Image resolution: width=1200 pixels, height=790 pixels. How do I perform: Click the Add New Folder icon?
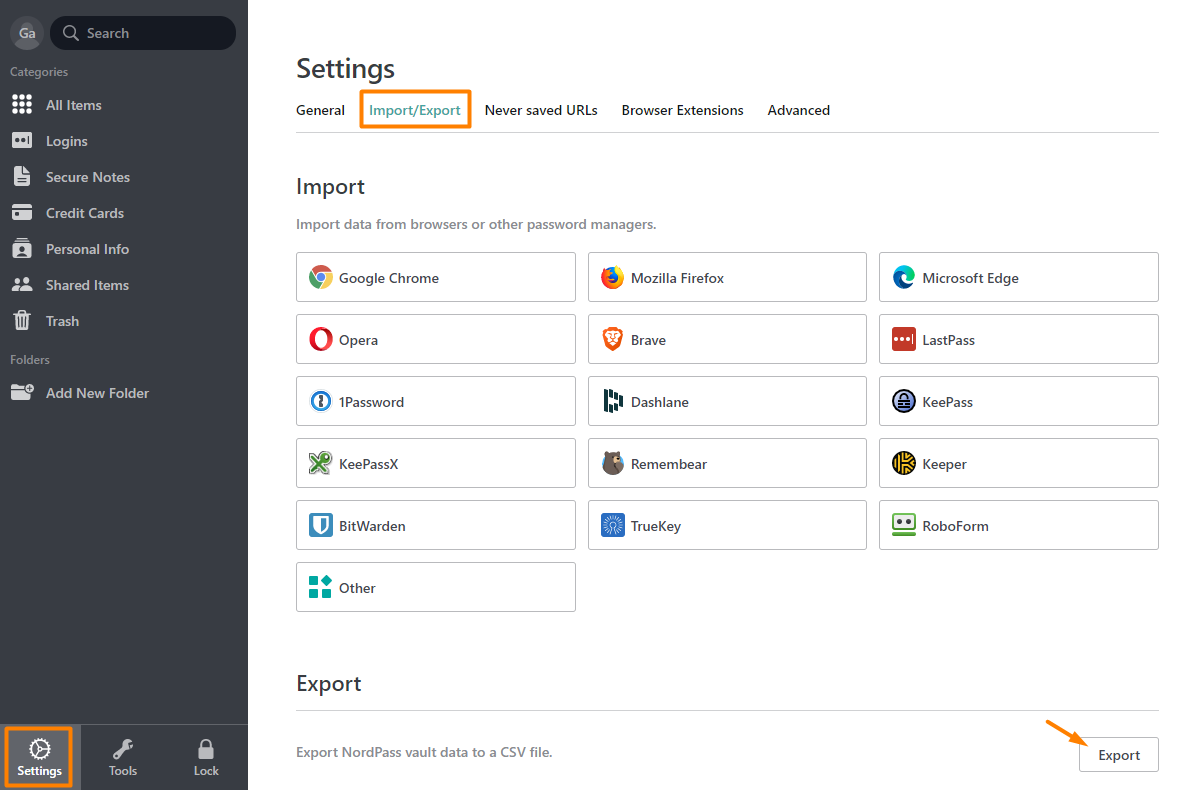click(x=22, y=393)
